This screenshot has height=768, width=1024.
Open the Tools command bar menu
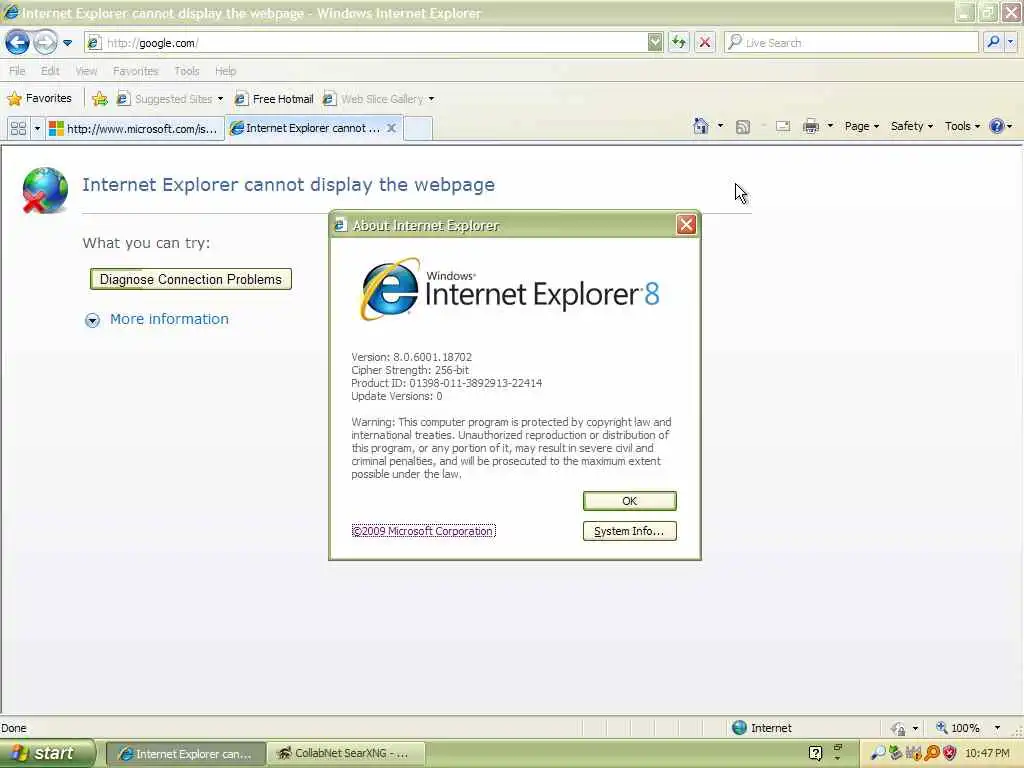(x=962, y=126)
